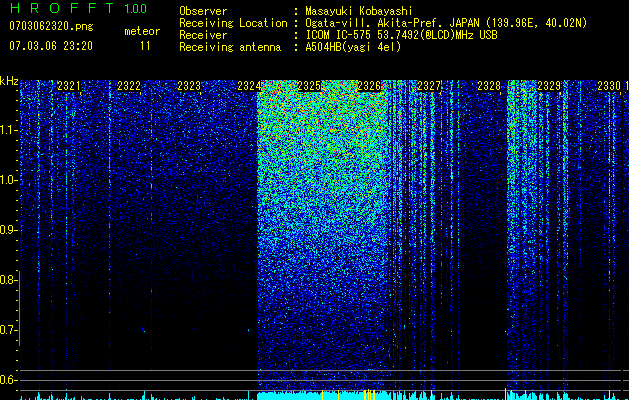629x400 pixels.
Task: Click the HROFFT 1.0.0 title text
Action: tap(78, 8)
